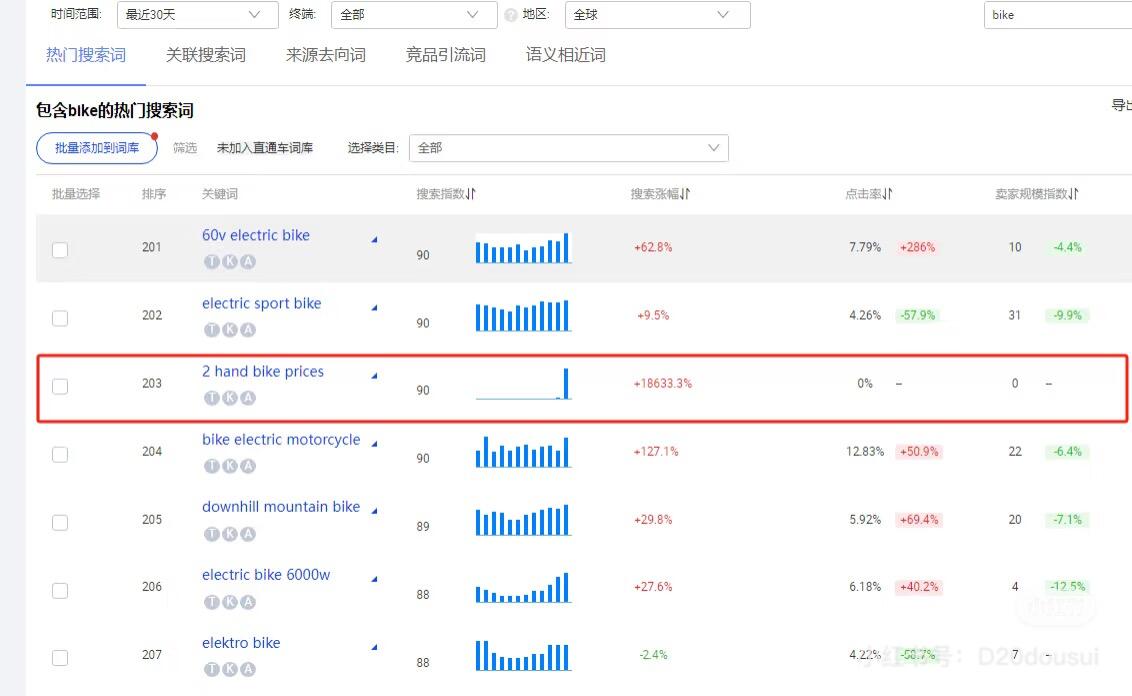Check the box for 2 hand bike prices

pyautogui.click(x=60, y=386)
